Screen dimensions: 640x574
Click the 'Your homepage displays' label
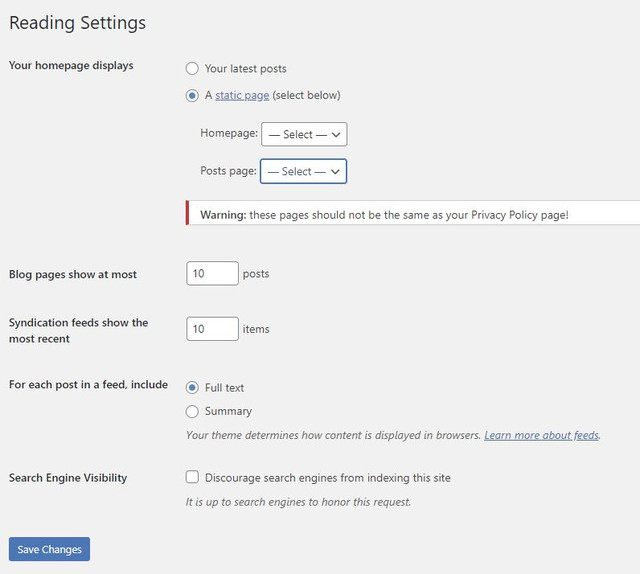71,65
